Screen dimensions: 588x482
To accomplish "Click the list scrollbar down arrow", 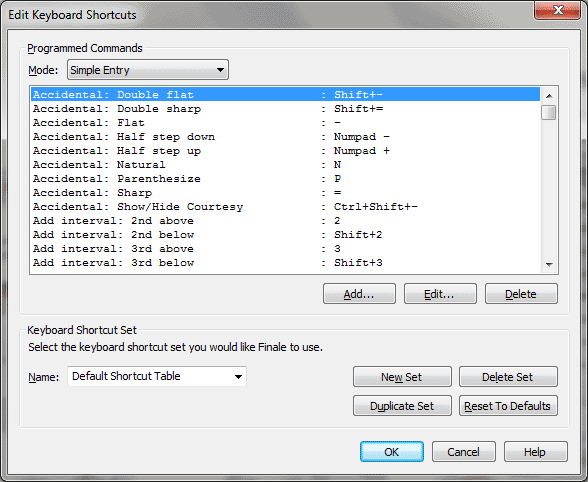I will 549,265.
